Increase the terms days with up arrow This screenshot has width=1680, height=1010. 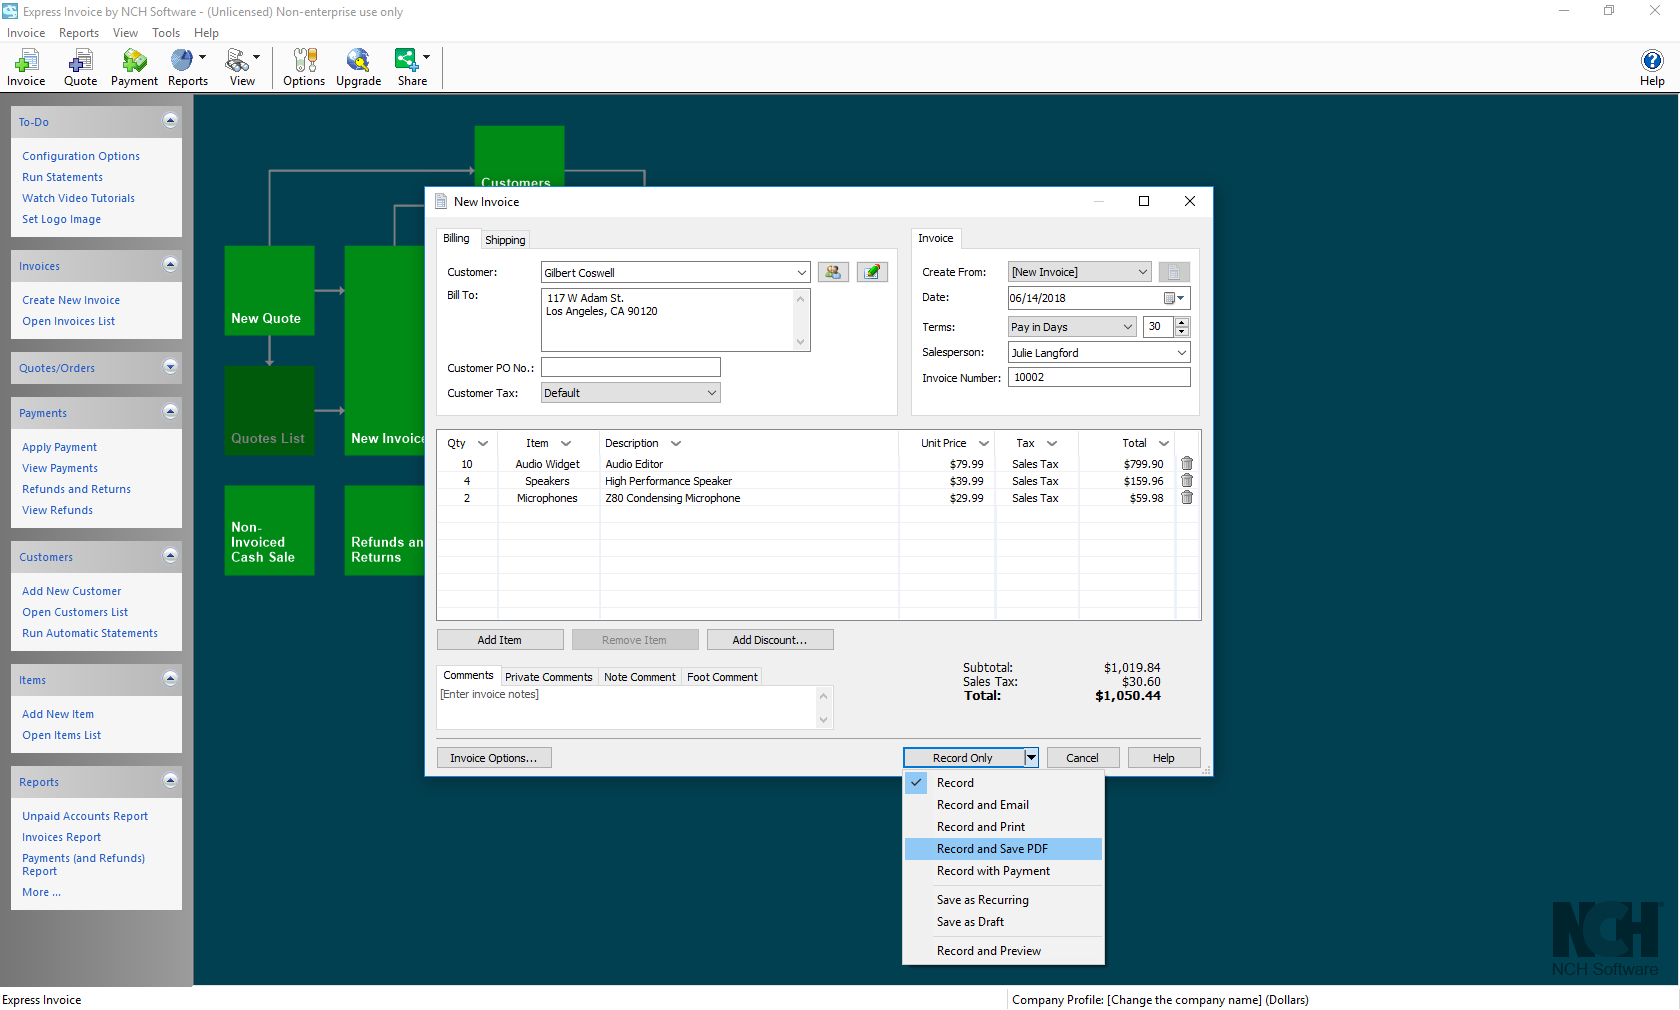1182,322
